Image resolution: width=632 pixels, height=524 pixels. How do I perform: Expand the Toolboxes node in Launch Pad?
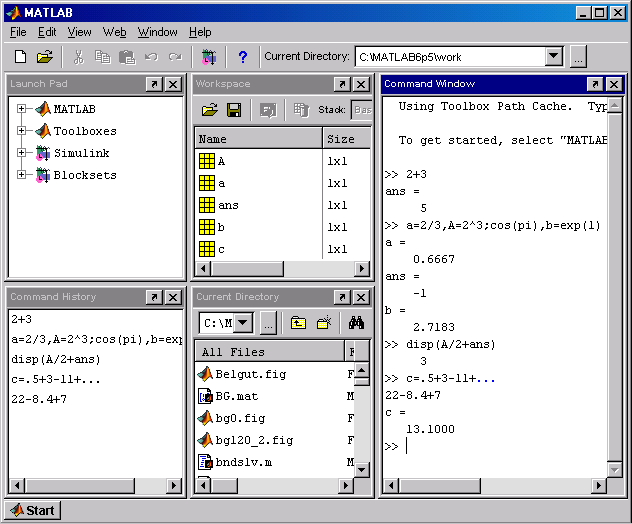pos(21,131)
